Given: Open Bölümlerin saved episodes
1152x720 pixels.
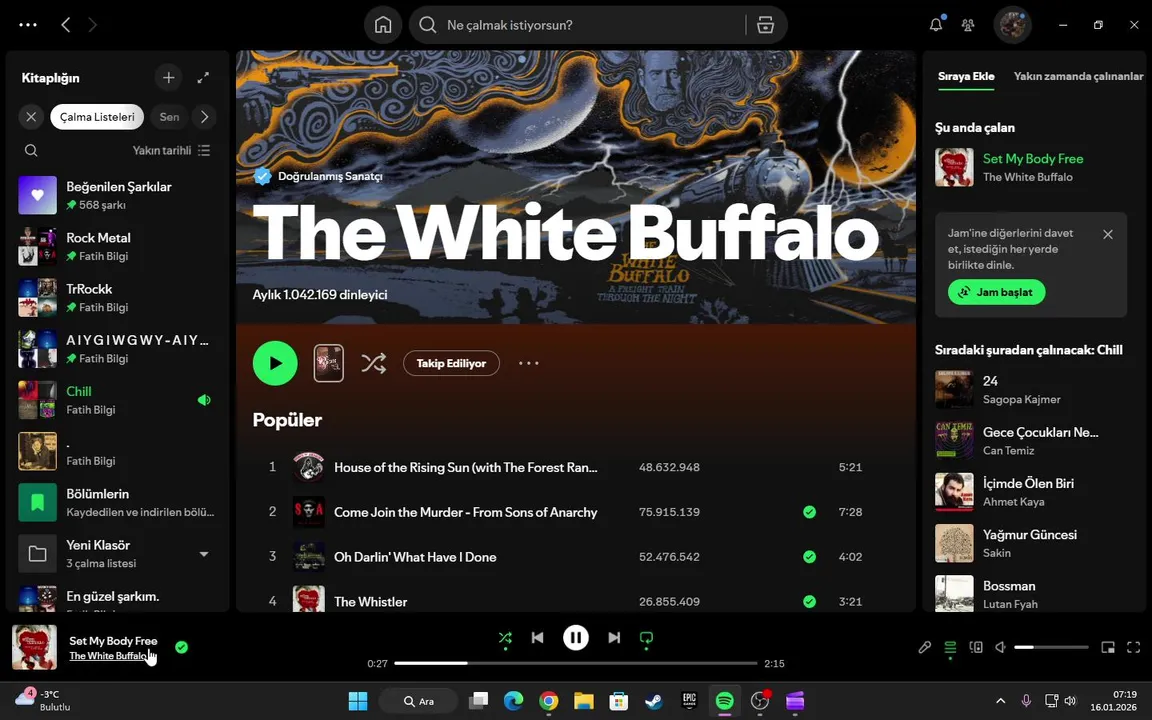Looking at the screenshot, I should (118, 503).
